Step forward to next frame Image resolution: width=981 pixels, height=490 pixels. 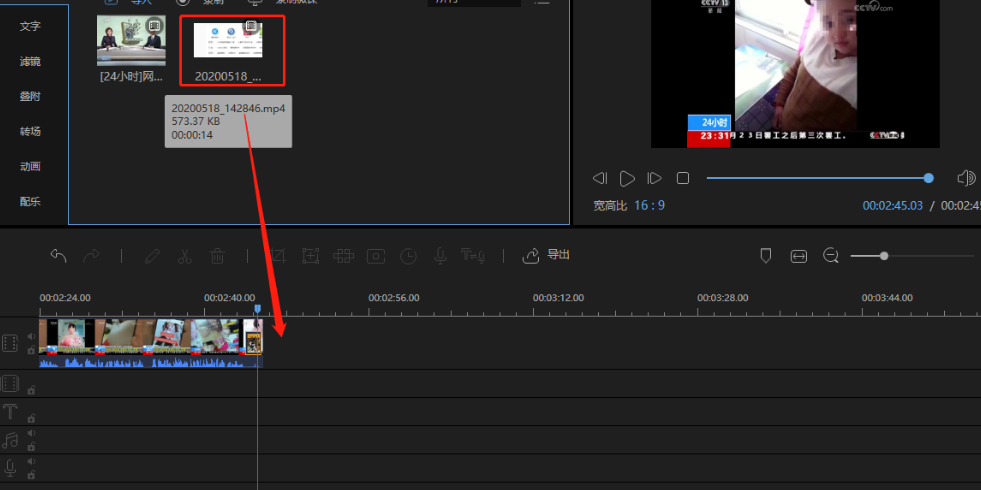[x=654, y=178]
